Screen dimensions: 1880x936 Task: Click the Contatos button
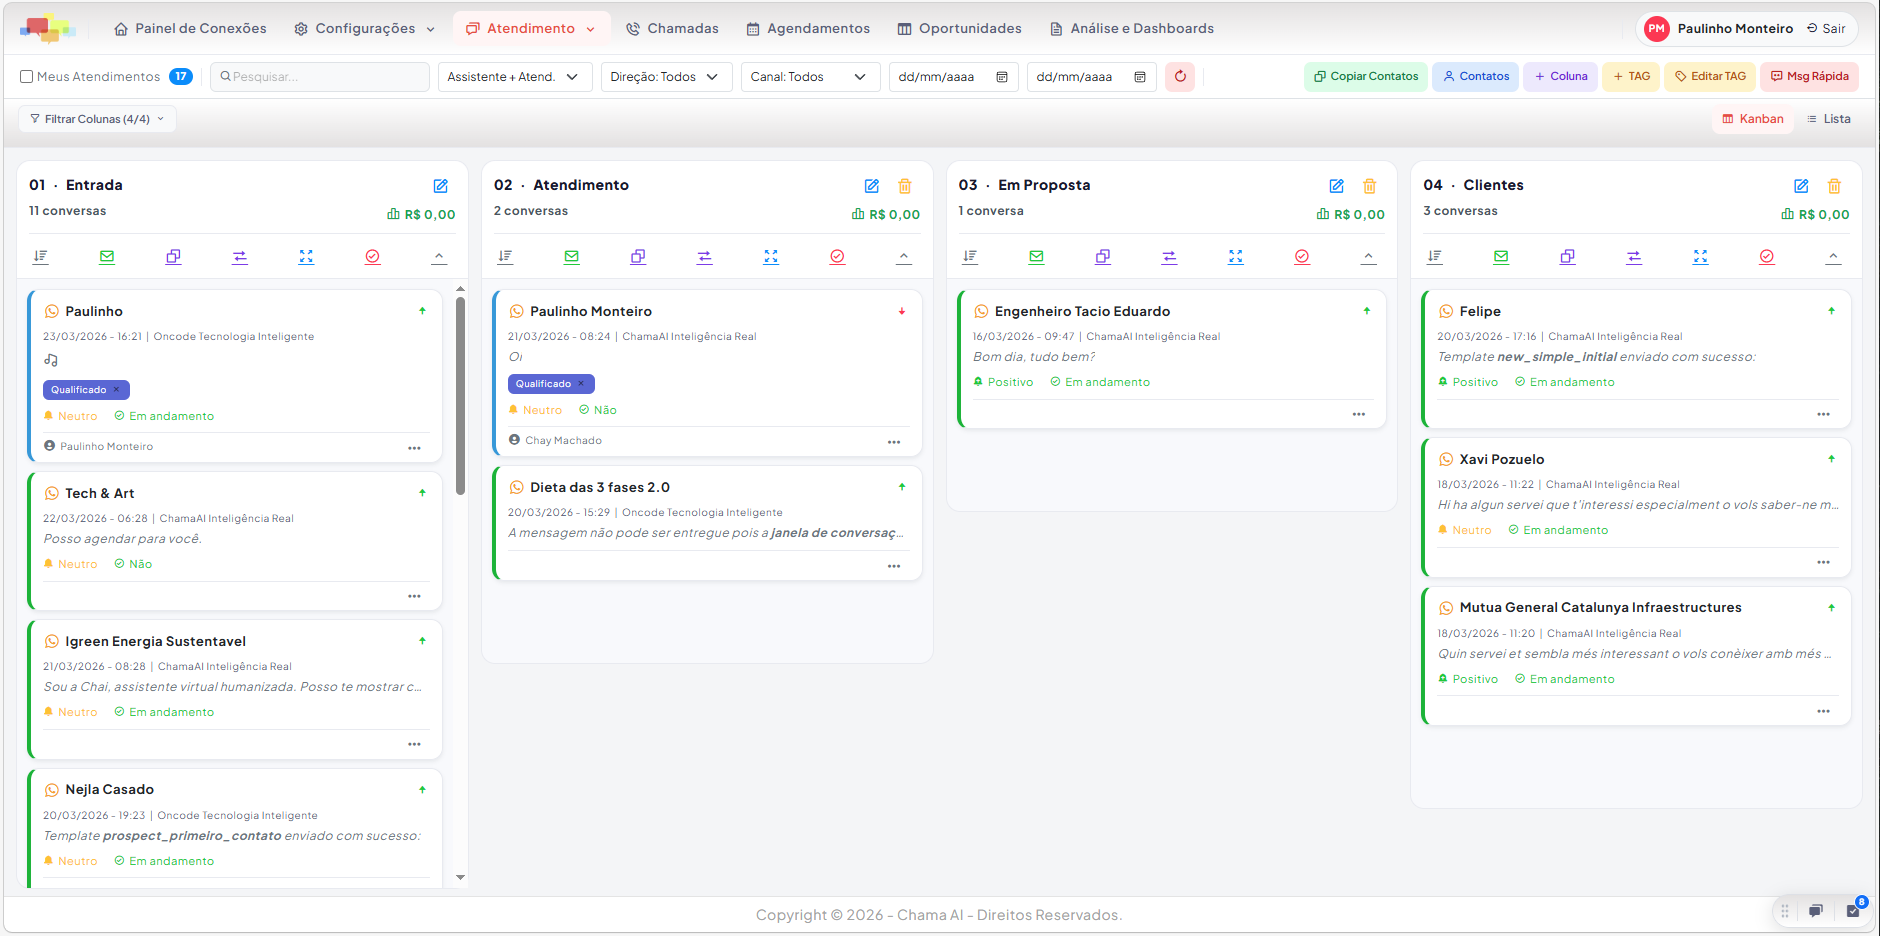point(1476,77)
